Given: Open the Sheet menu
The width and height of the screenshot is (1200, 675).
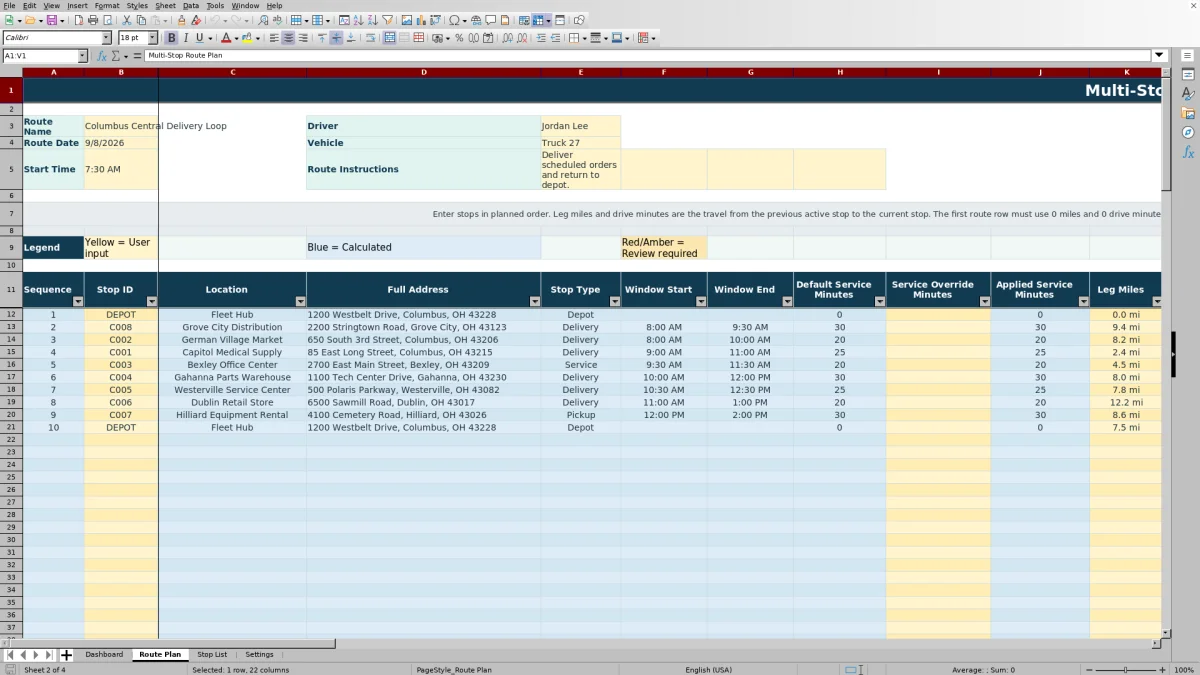Looking at the screenshot, I should (165, 5).
